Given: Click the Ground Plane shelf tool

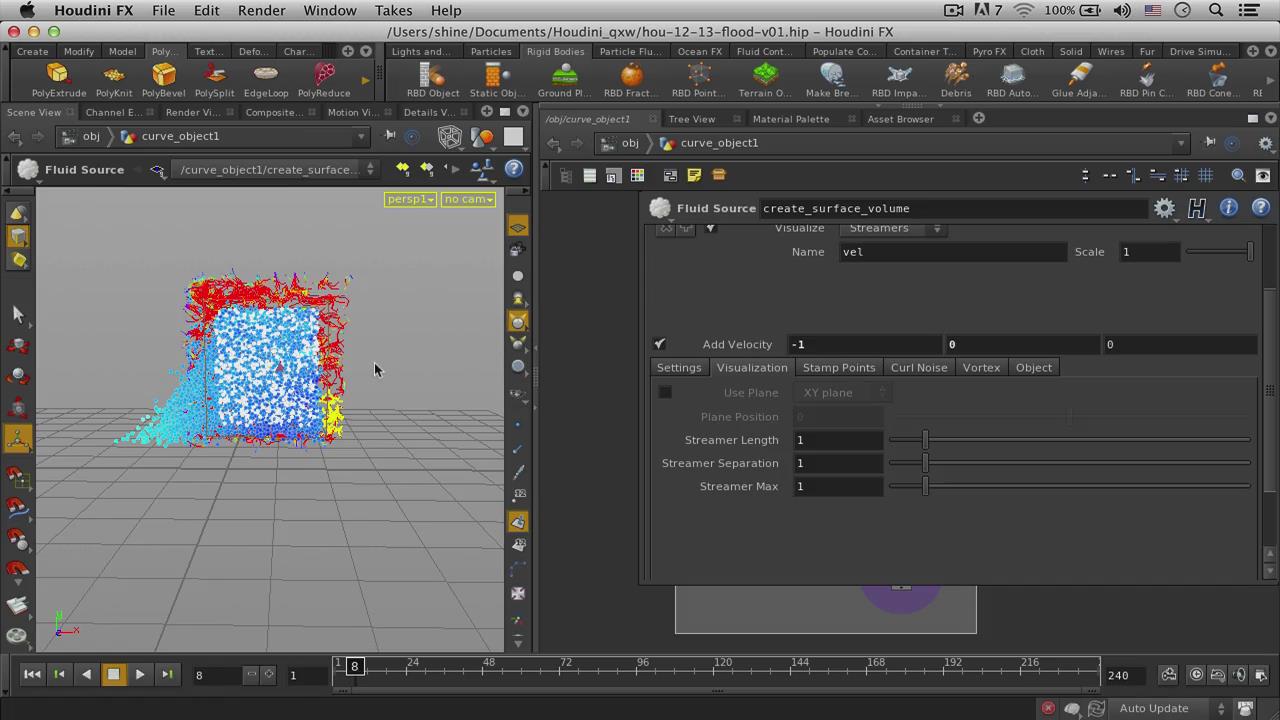Looking at the screenshot, I should [x=566, y=80].
